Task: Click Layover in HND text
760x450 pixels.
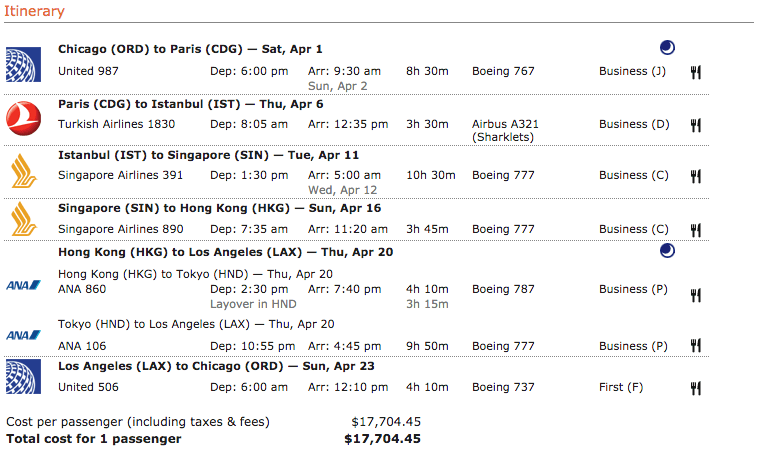Action: pos(253,304)
